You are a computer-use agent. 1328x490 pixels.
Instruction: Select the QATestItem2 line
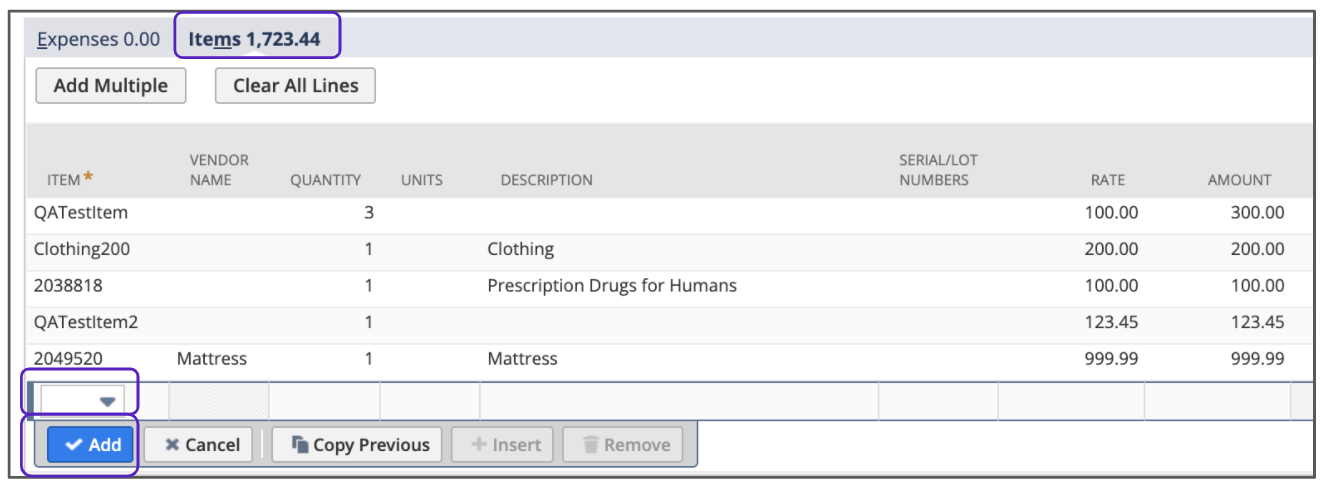[85, 322]
